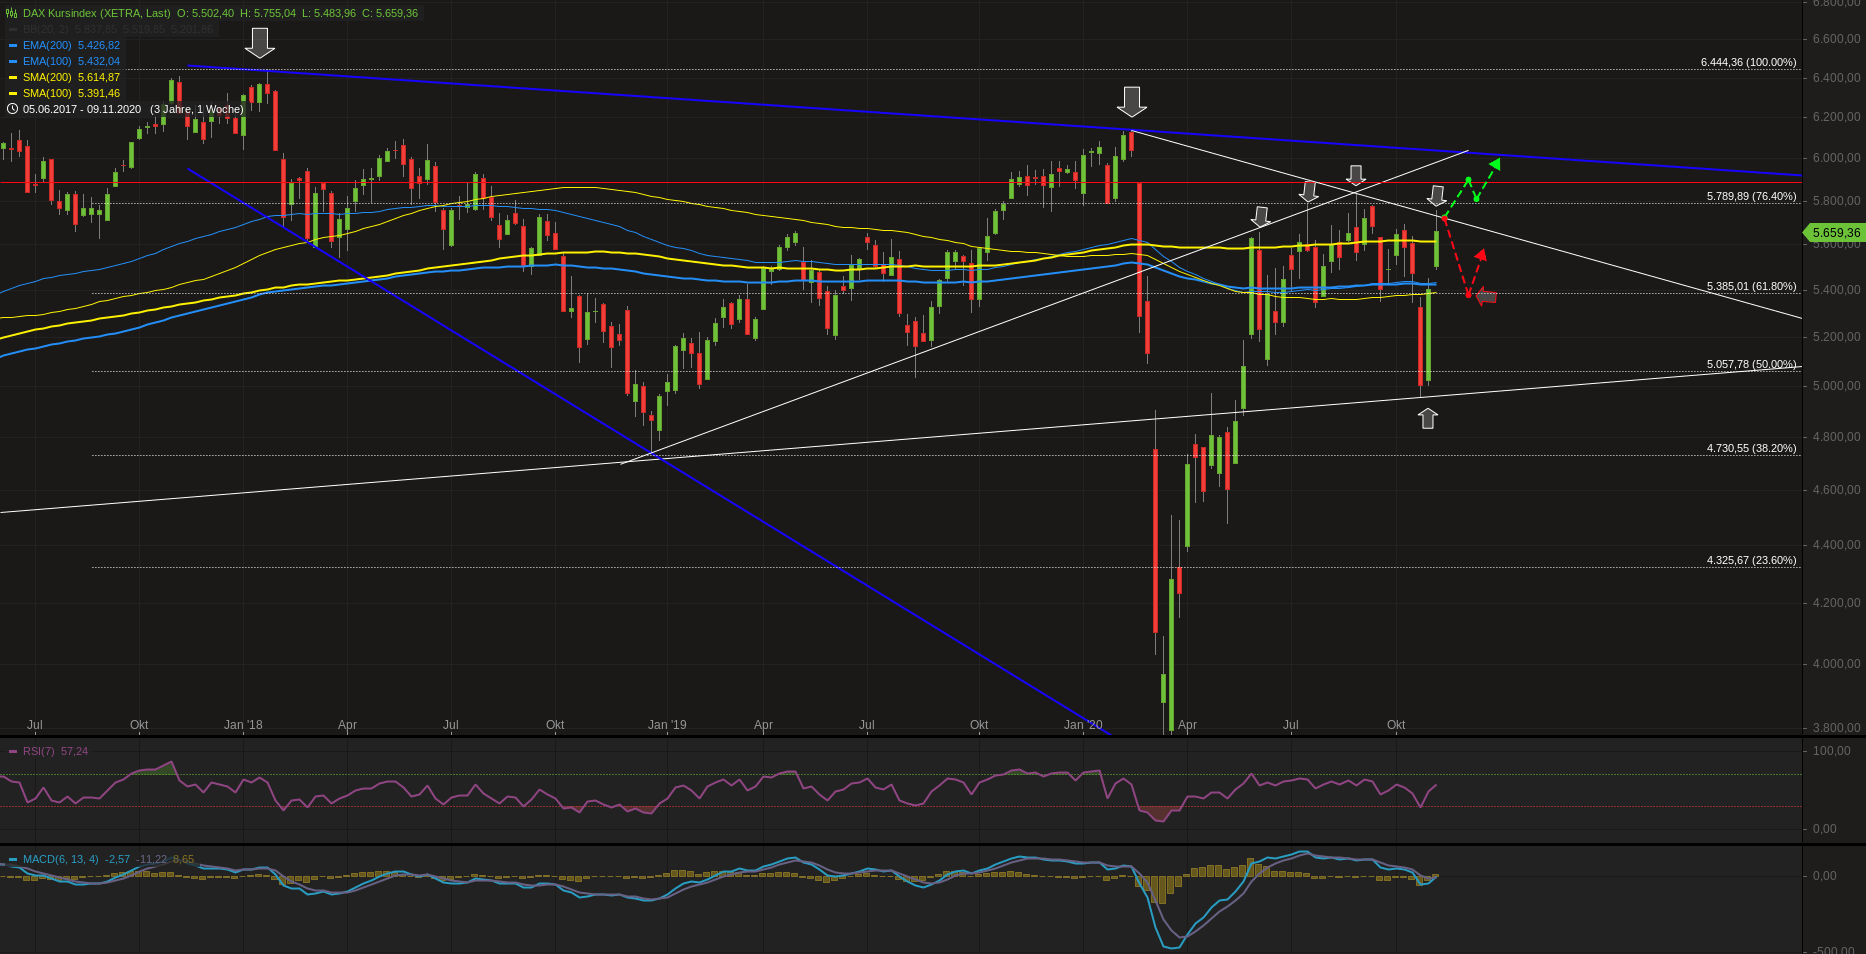
Task: Click the green current price tag 5.659,36
Action: (1834, 233)
